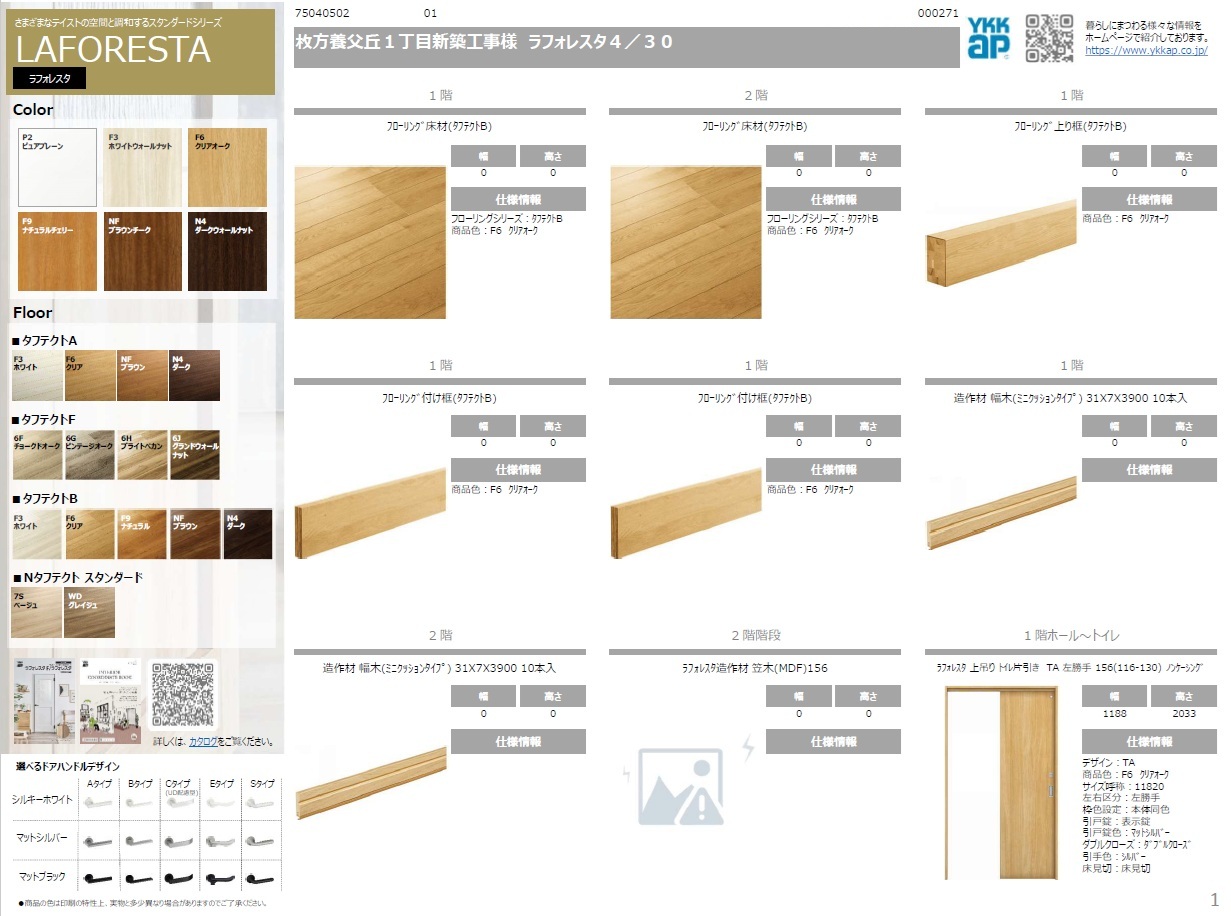Pick the N4 ダークウォールナット color swatch
Viewport: 1231px width, 916px height.
click(228, 251)
